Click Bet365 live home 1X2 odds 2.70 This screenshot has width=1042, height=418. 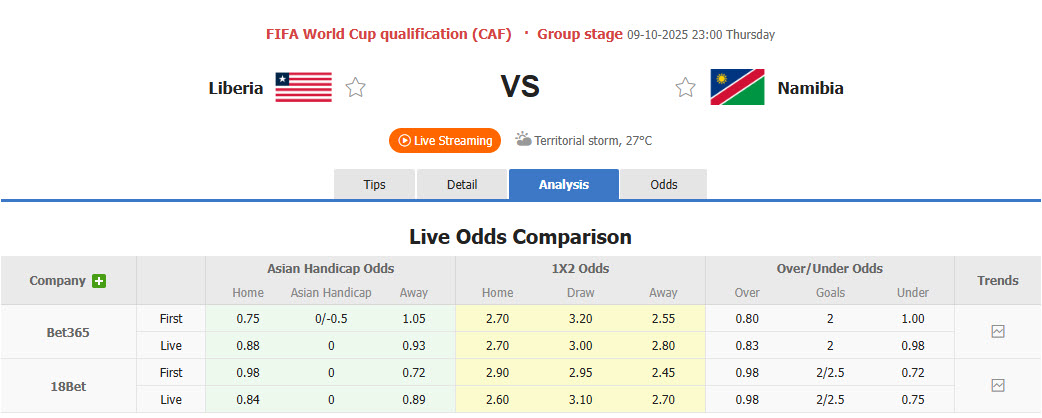497,345
